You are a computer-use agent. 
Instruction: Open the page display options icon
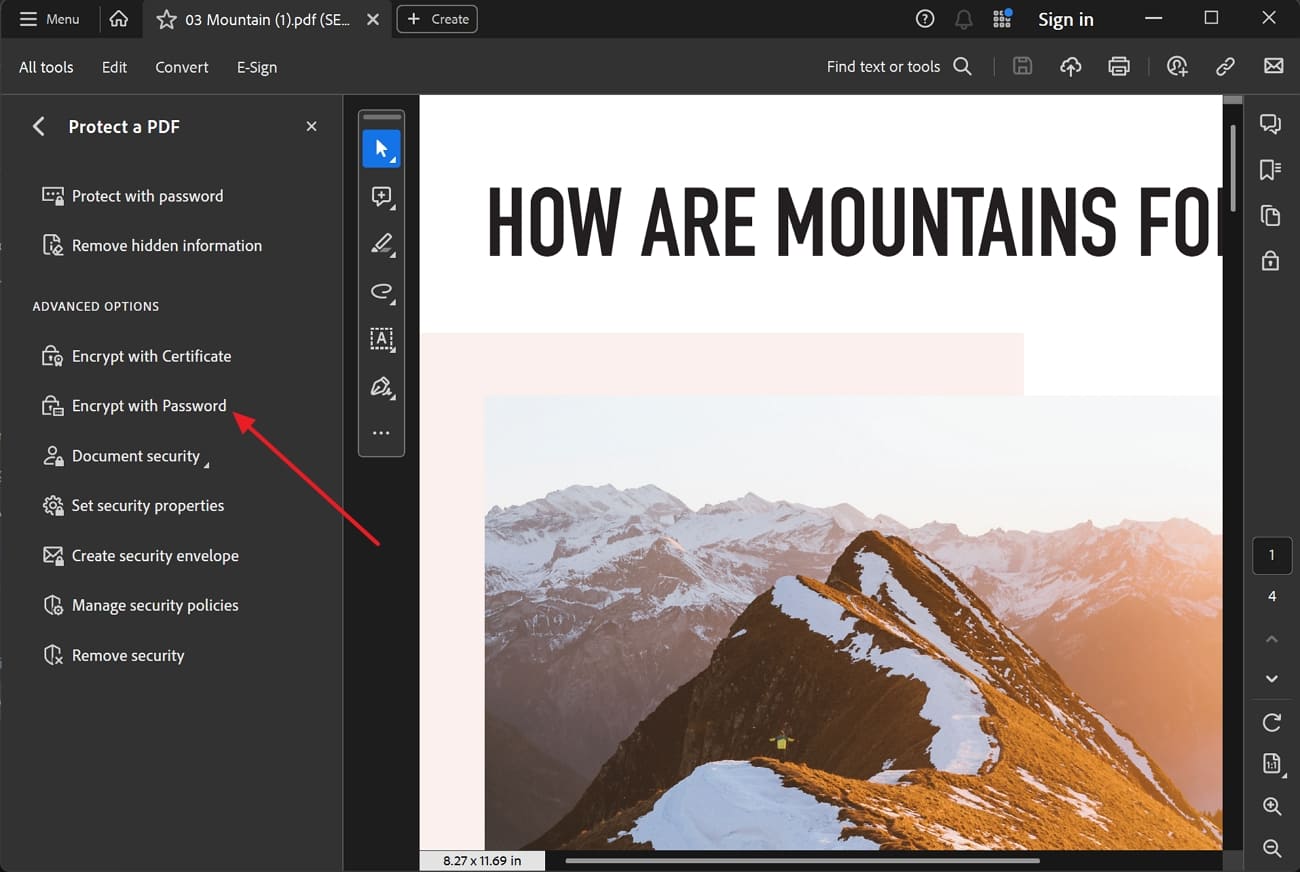point(1272,764)
